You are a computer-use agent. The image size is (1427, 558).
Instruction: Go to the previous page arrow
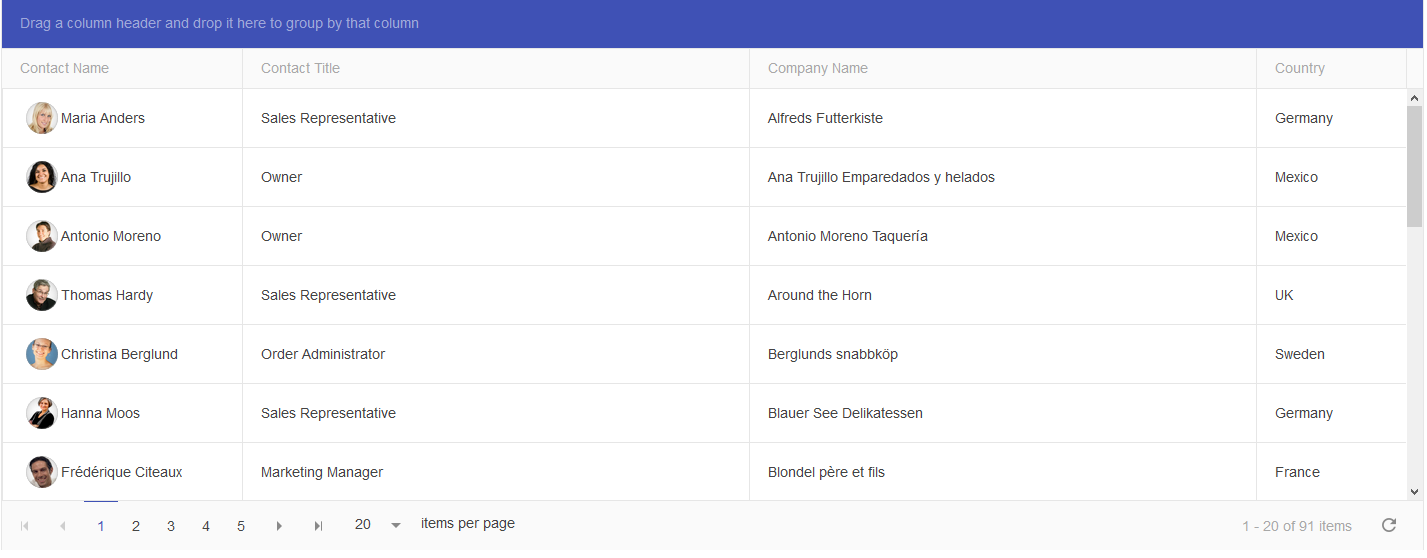point(62,526)
